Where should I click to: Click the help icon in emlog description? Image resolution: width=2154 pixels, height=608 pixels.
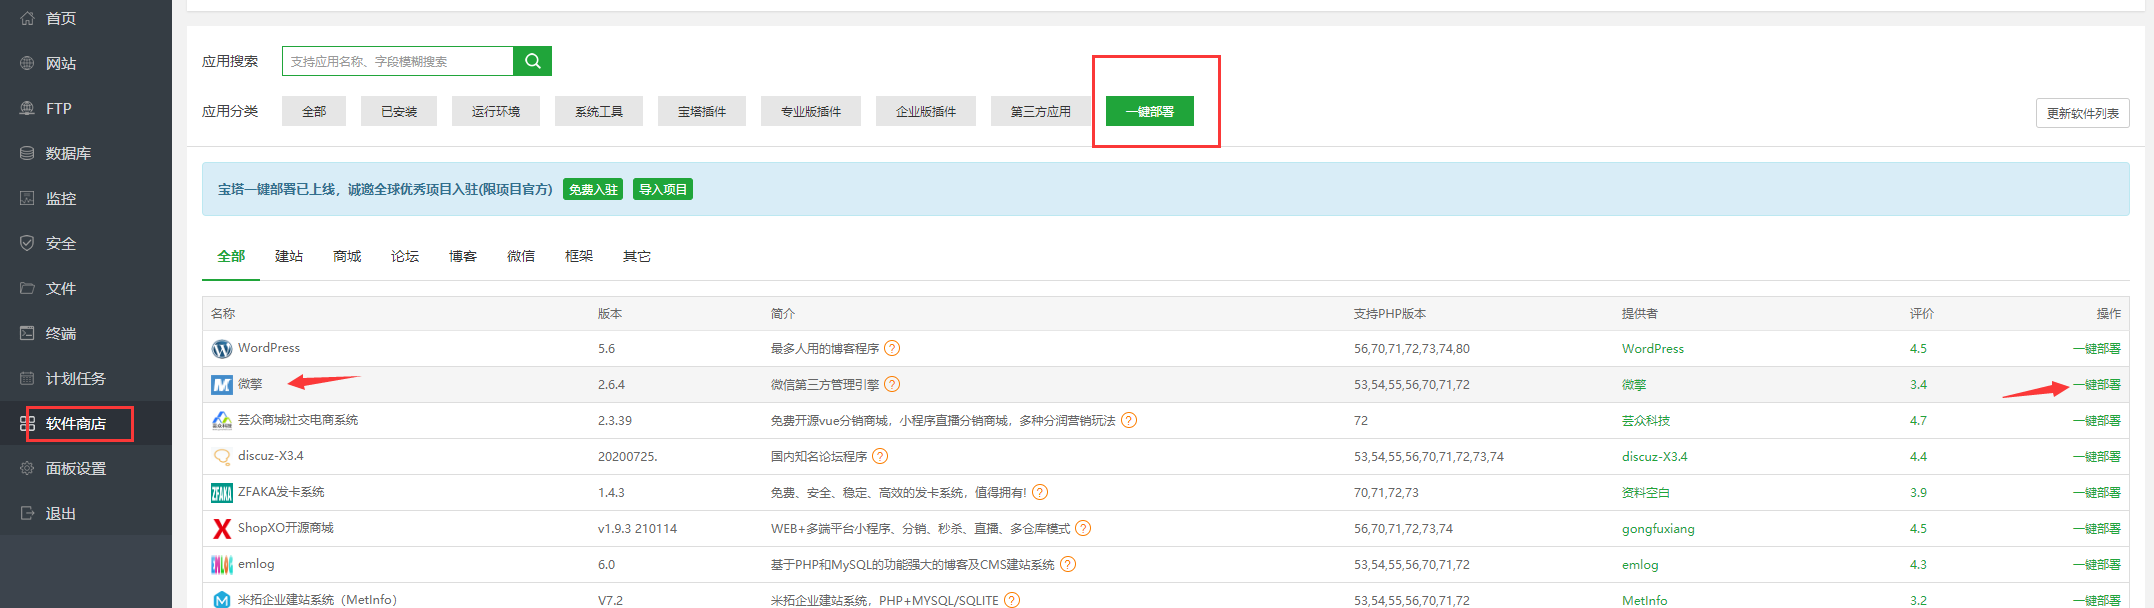click(1068, 564)
